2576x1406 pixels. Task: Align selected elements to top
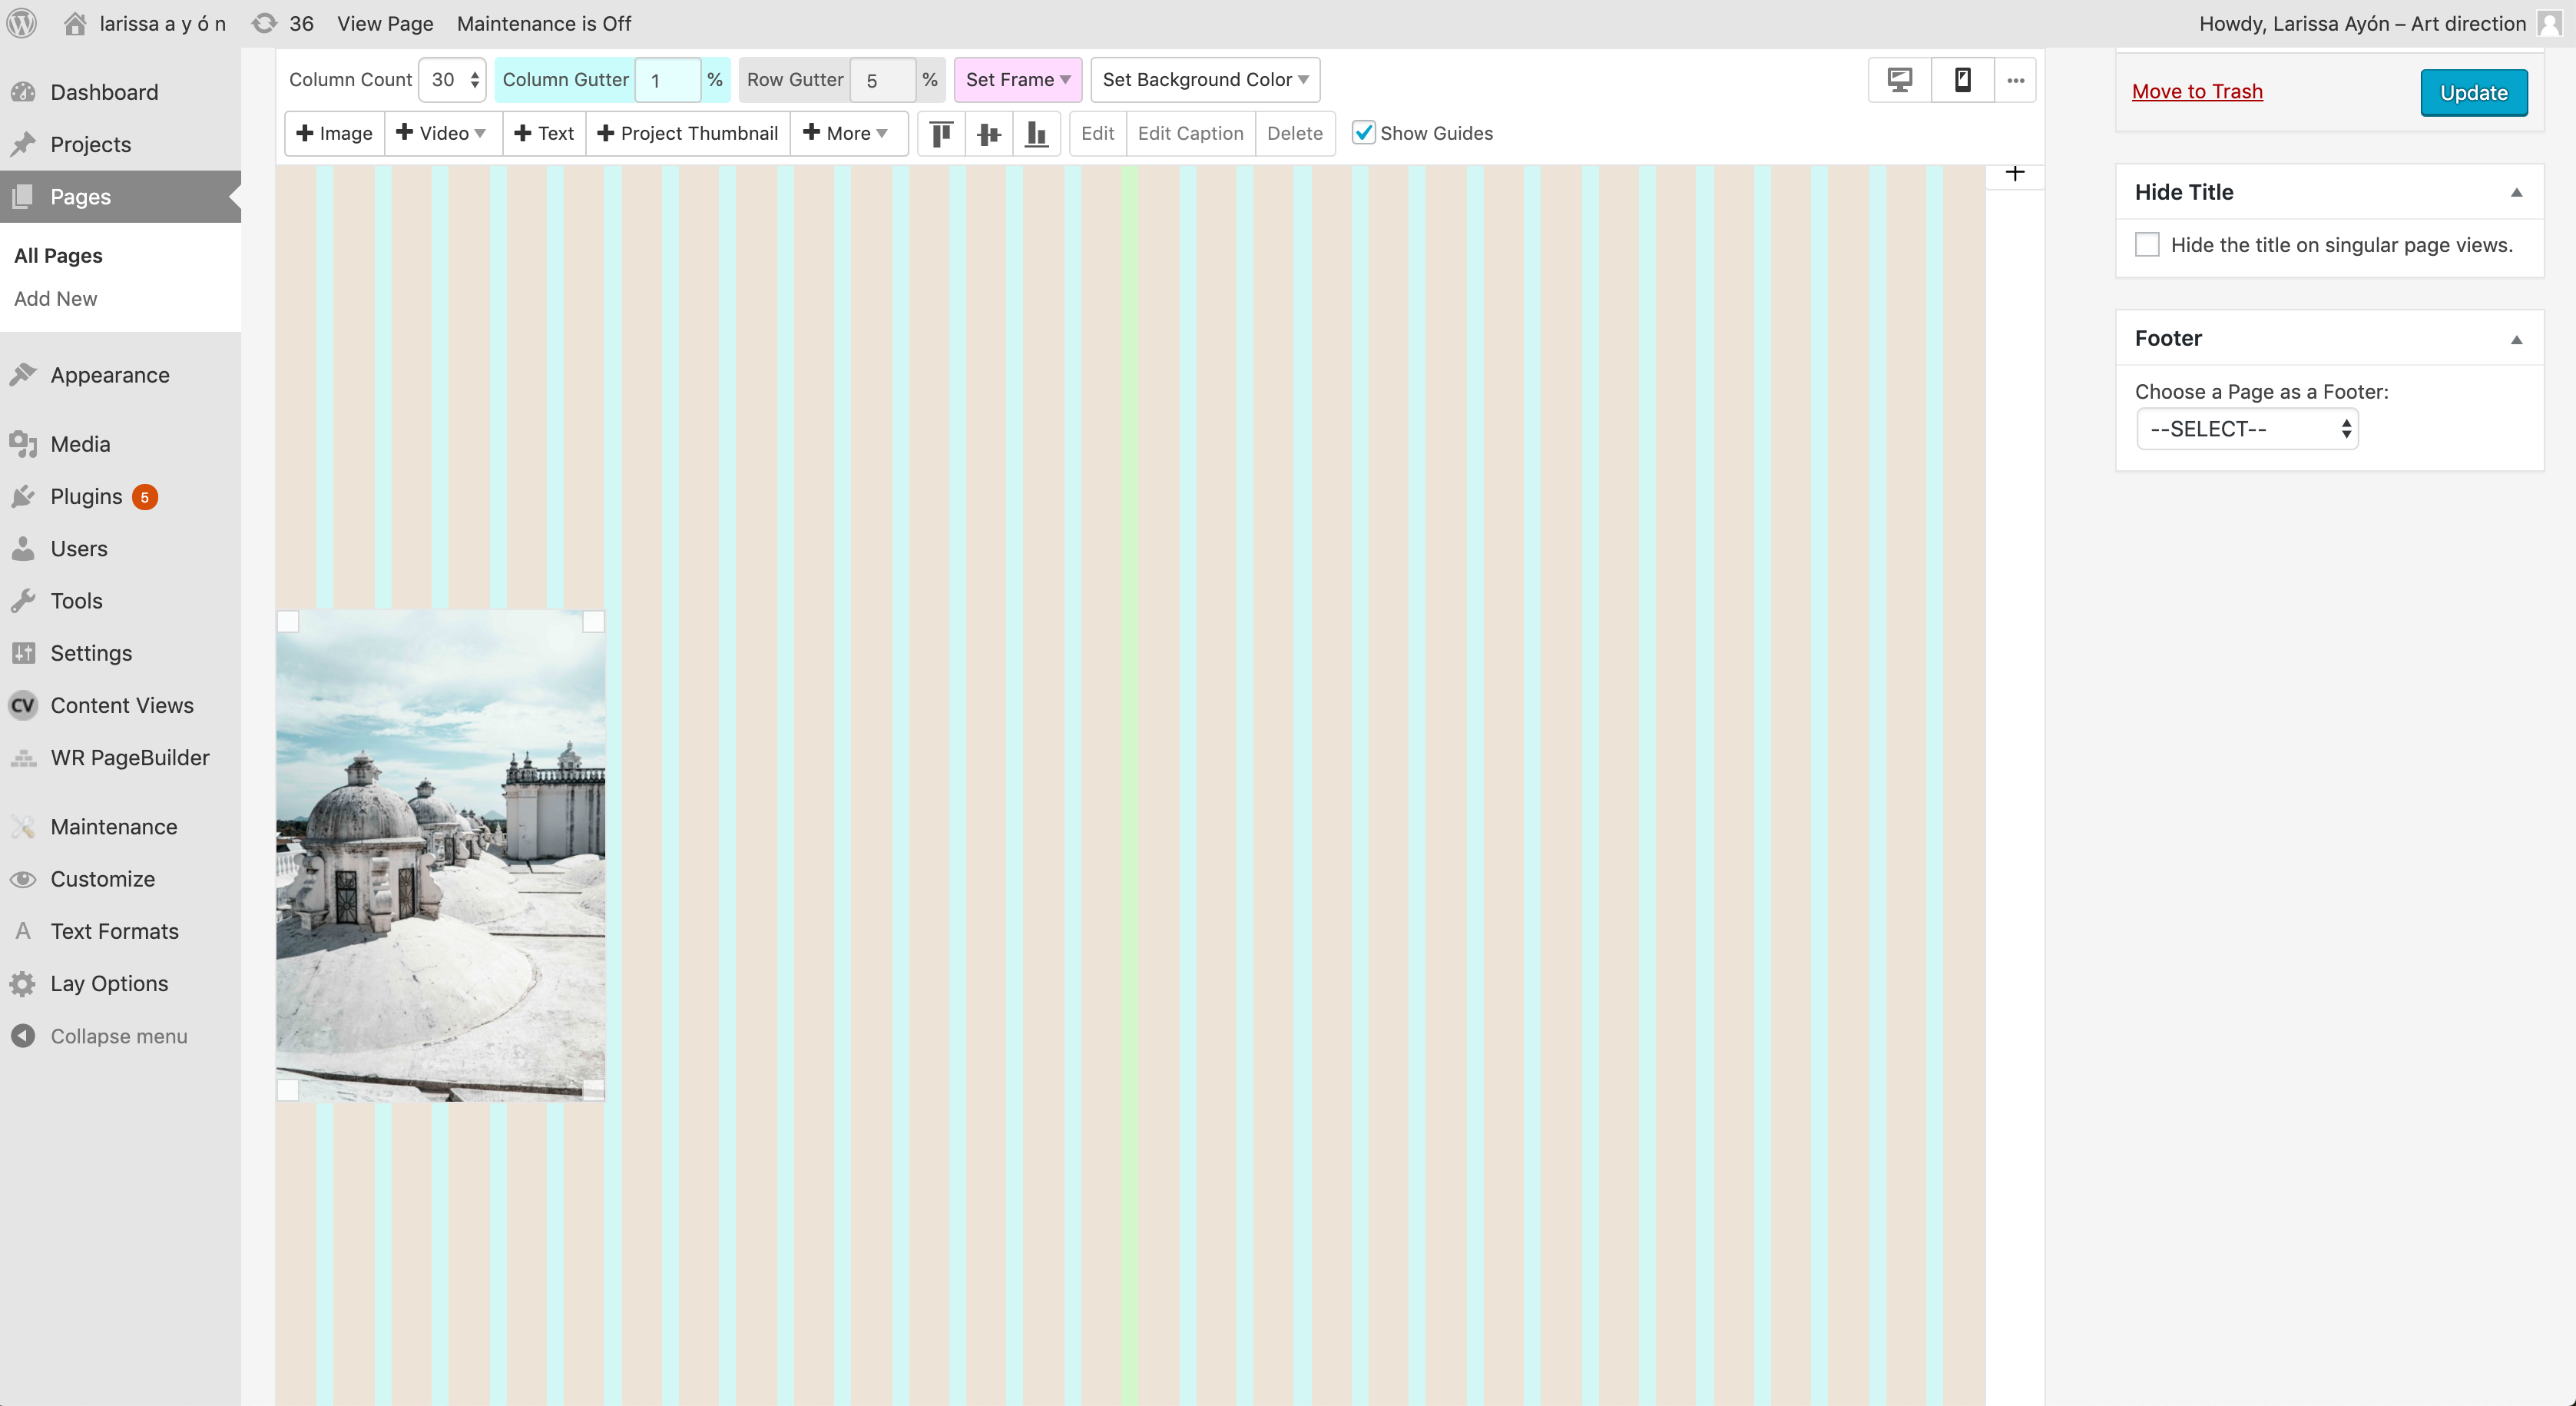941,133
